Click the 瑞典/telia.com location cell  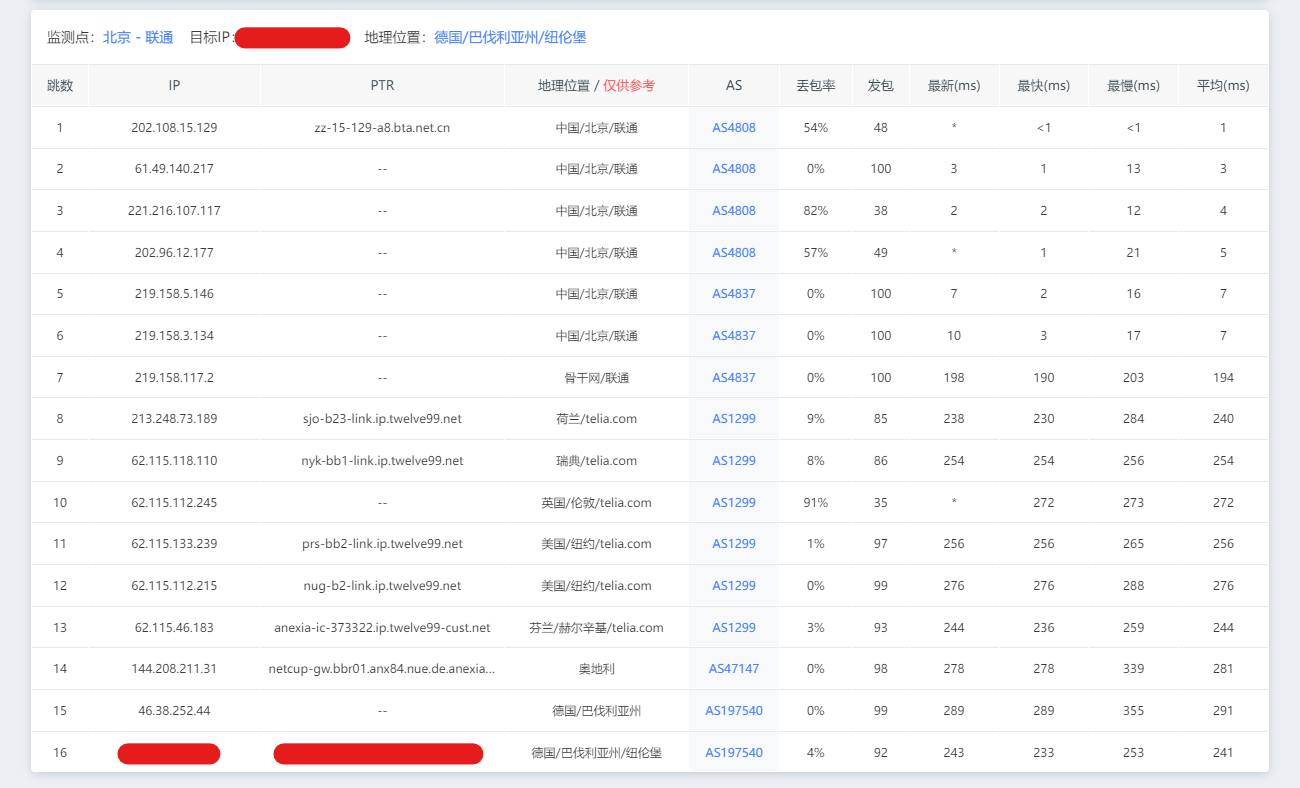click(x=596, y=461)
